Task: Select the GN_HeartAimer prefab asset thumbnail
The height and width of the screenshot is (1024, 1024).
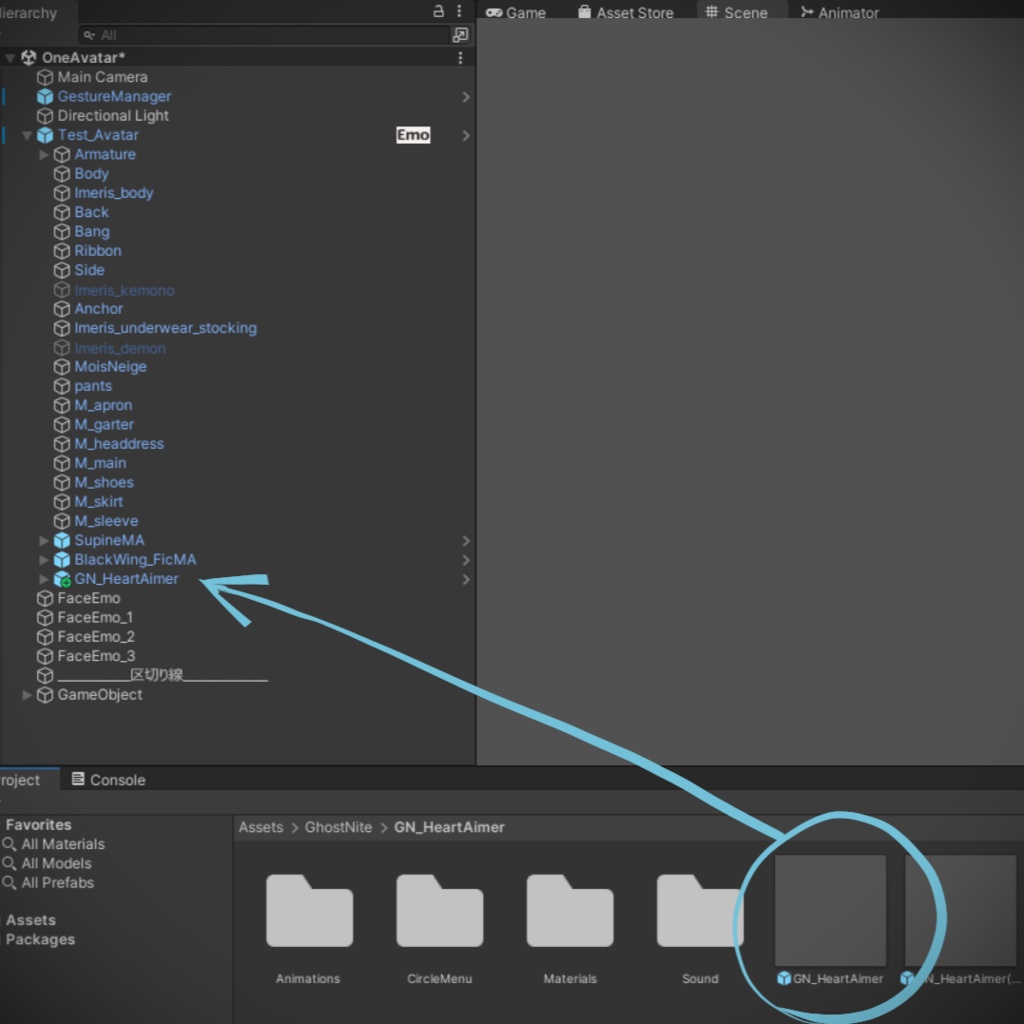Action: (830, 910)
